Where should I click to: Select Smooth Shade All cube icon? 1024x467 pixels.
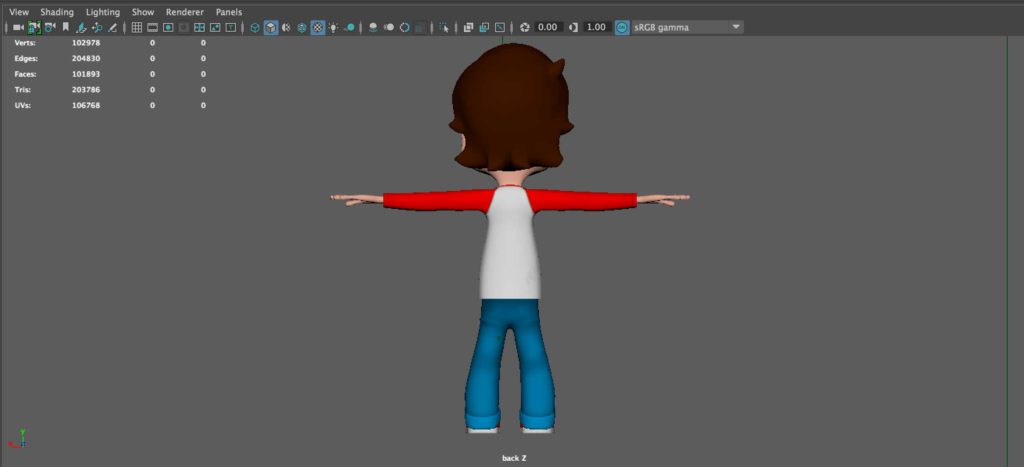[271, 27]
